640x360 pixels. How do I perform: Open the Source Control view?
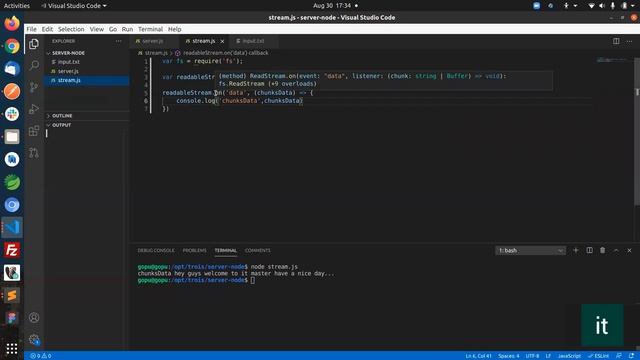click(34, 87)
